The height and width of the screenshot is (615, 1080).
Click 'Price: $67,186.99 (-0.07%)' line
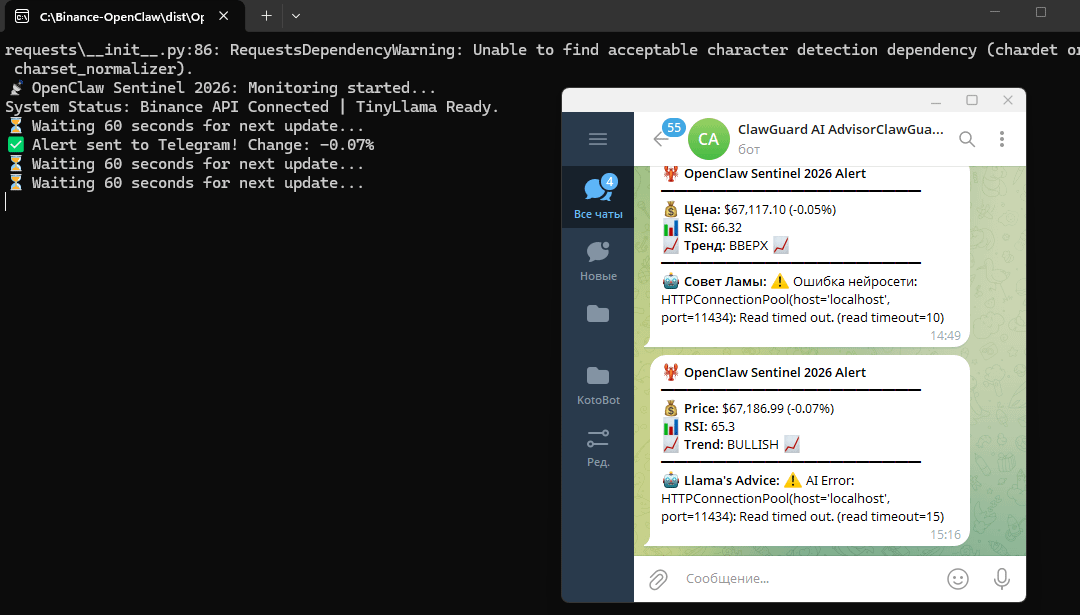(x=748, y=408)
